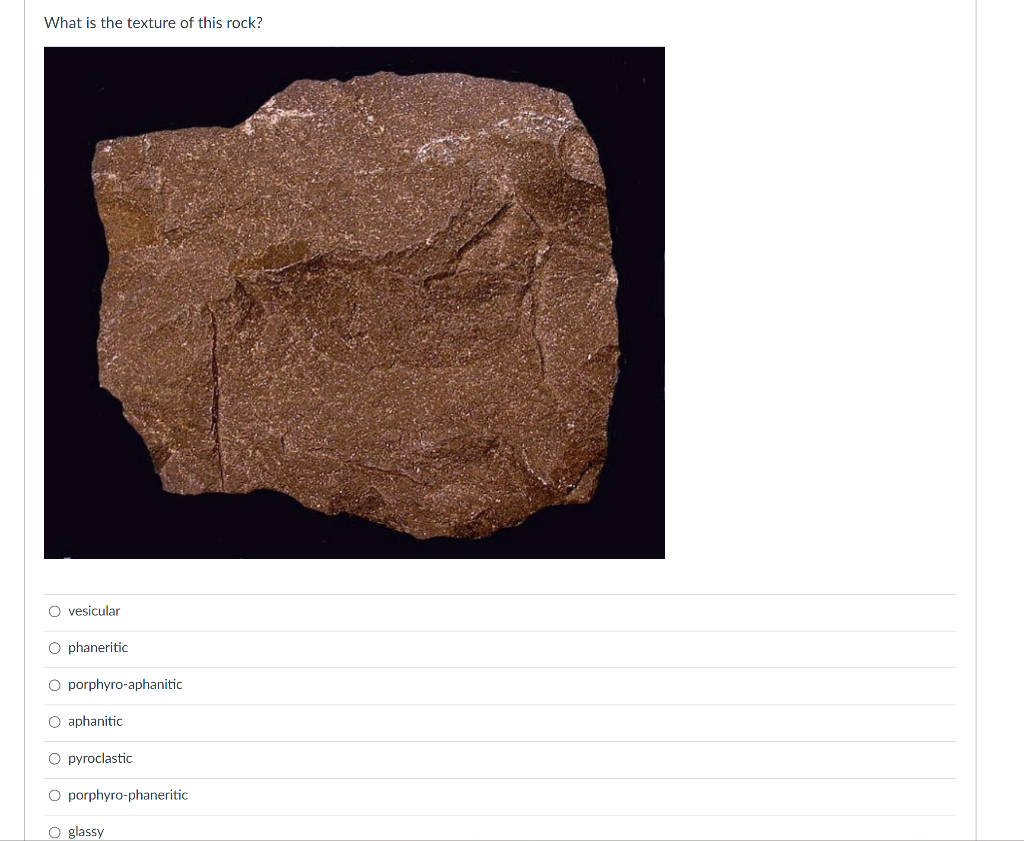Mark the aphanitic radio button

(x=55, y=722)
